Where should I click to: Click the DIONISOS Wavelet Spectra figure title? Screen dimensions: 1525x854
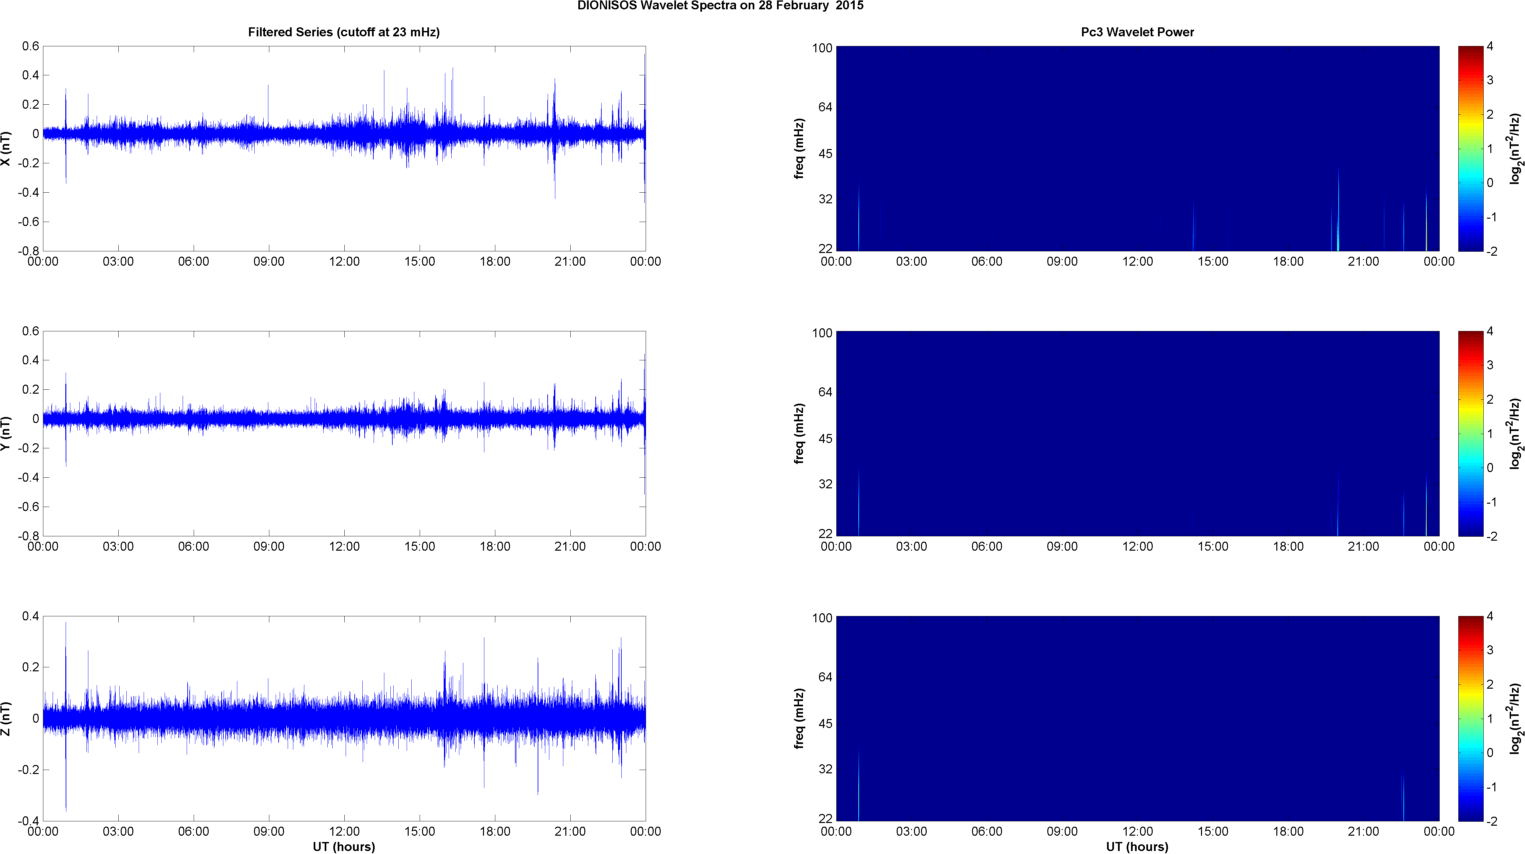pyautogui.click(x=720, y=6)
